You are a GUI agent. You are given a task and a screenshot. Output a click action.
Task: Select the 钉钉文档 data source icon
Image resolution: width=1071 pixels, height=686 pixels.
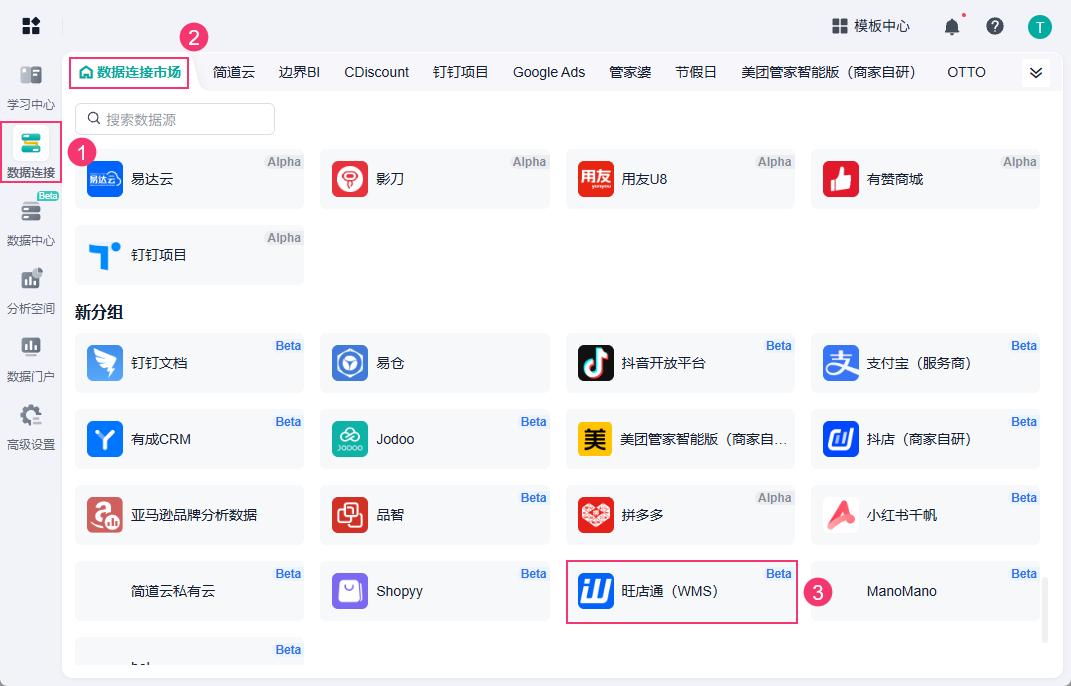point(105,363)
